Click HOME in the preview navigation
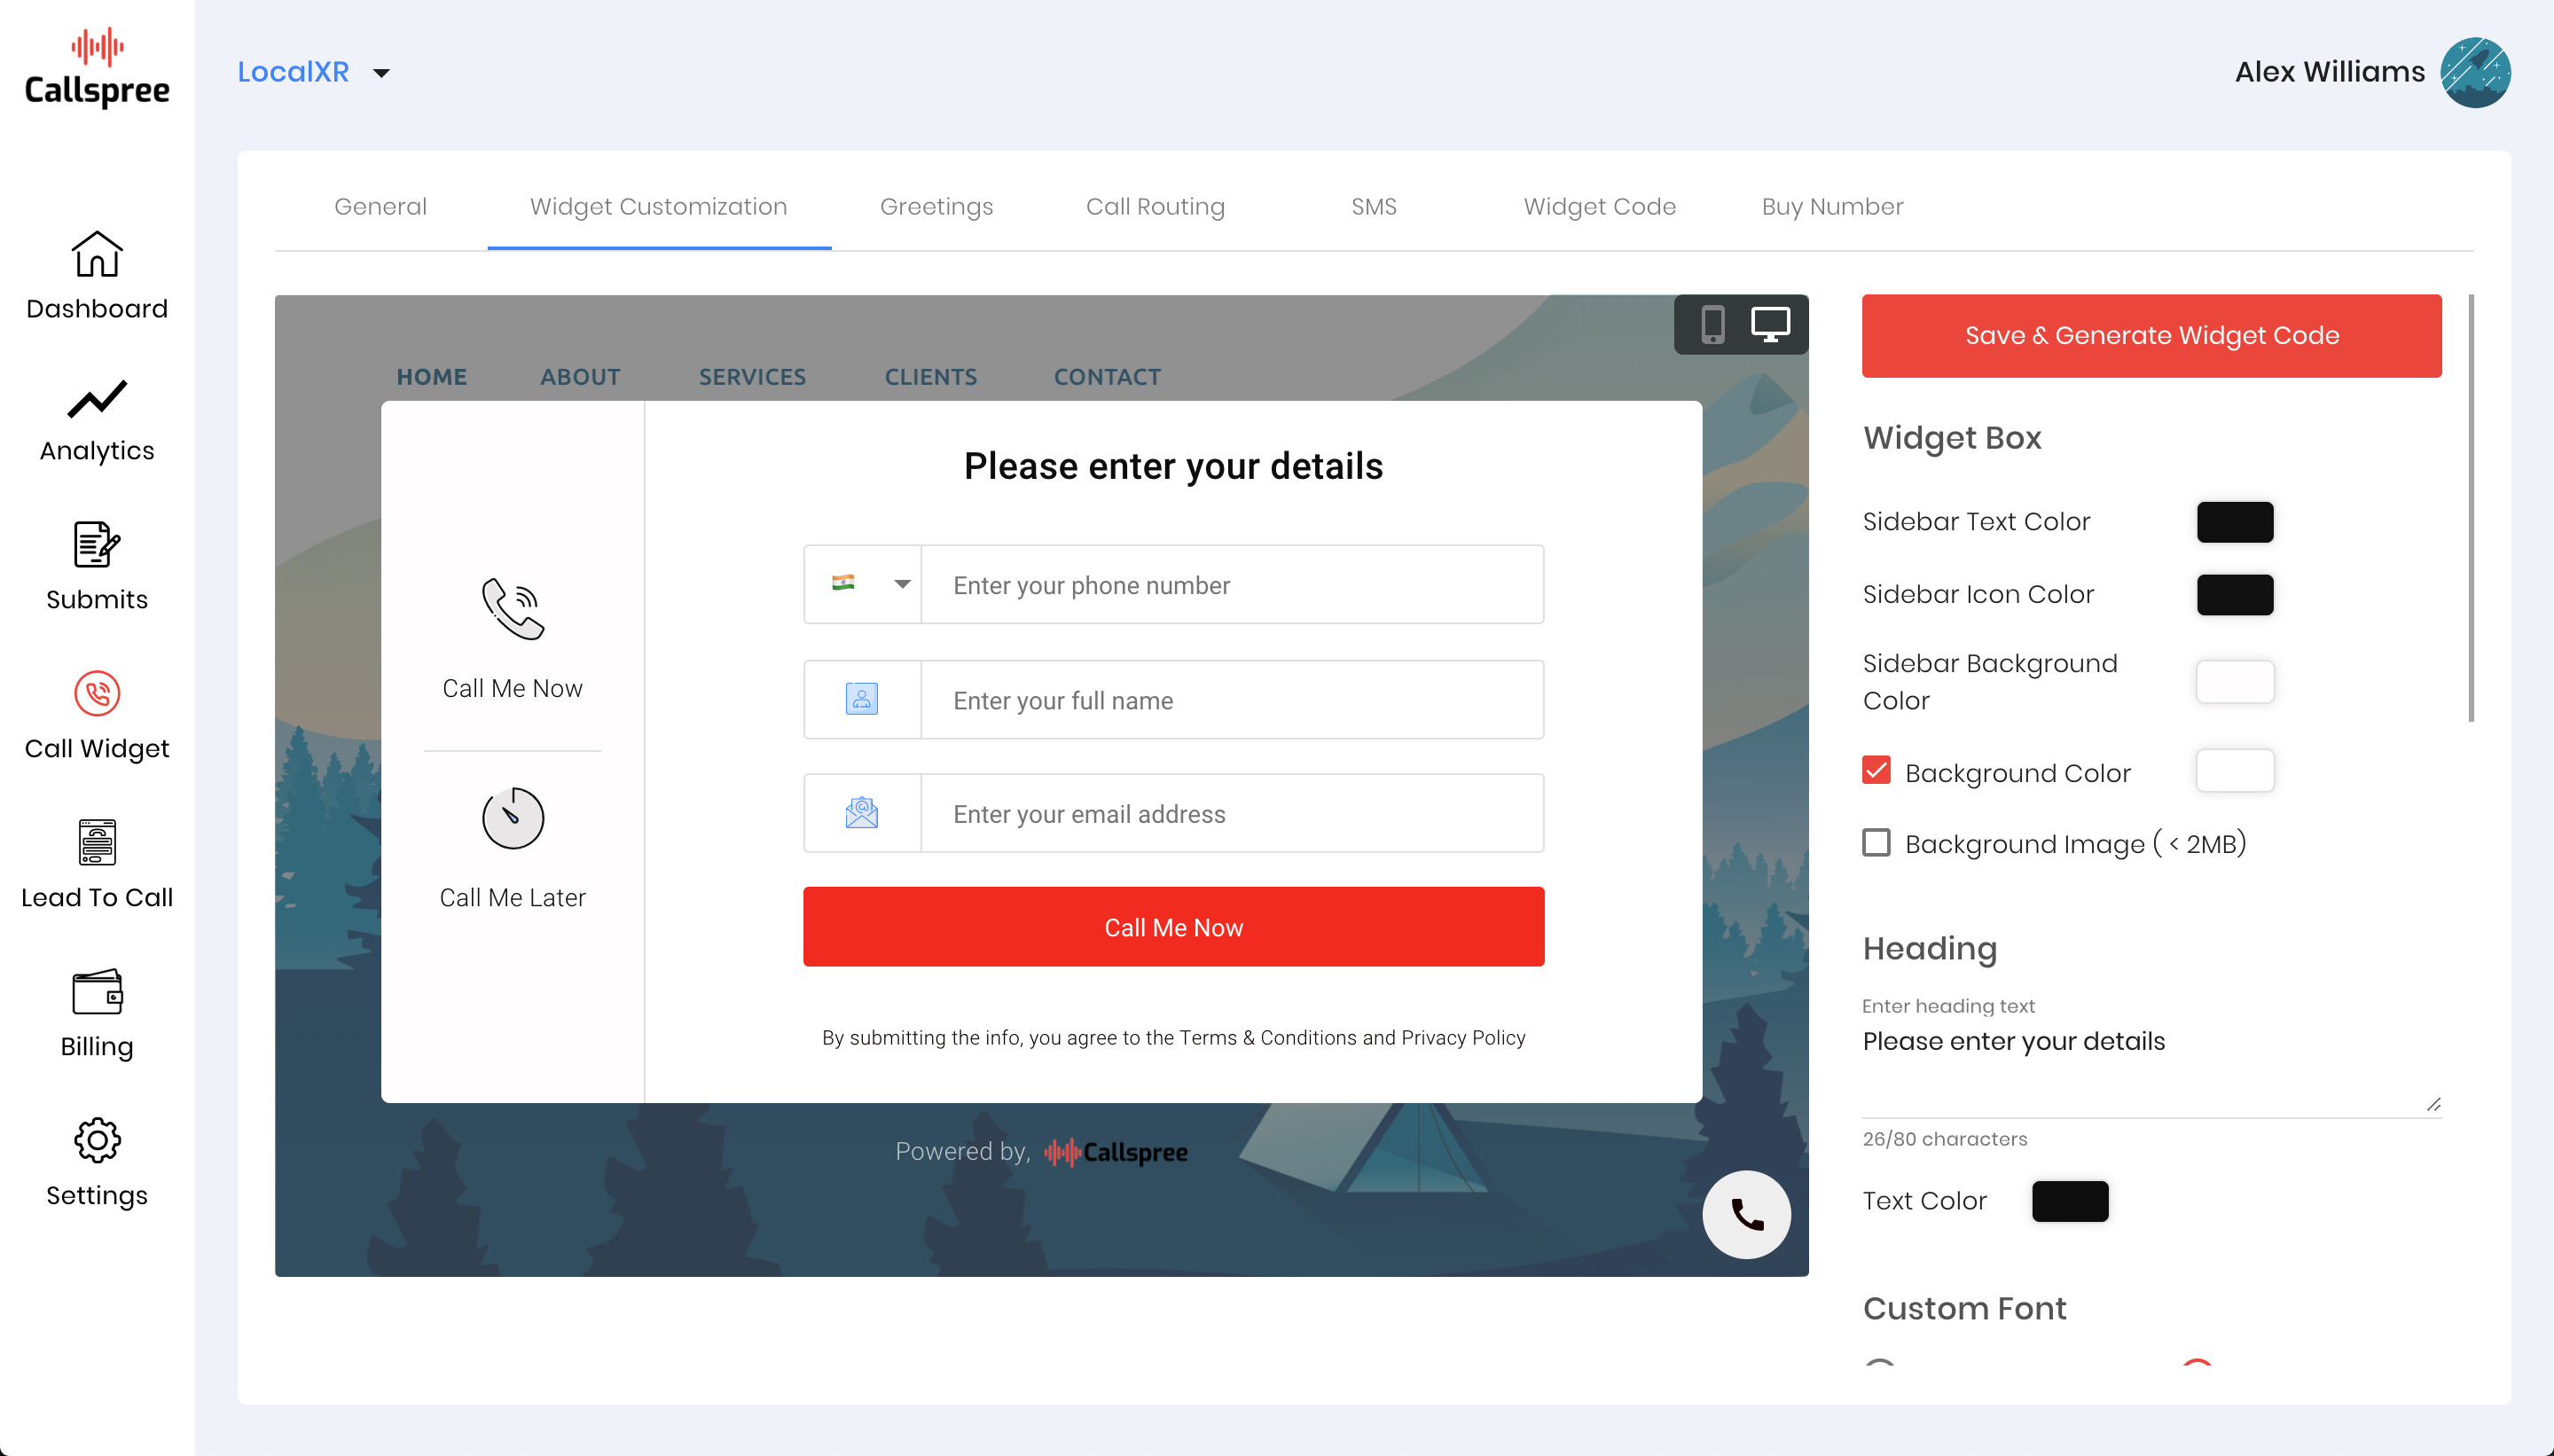 point(431,376)
